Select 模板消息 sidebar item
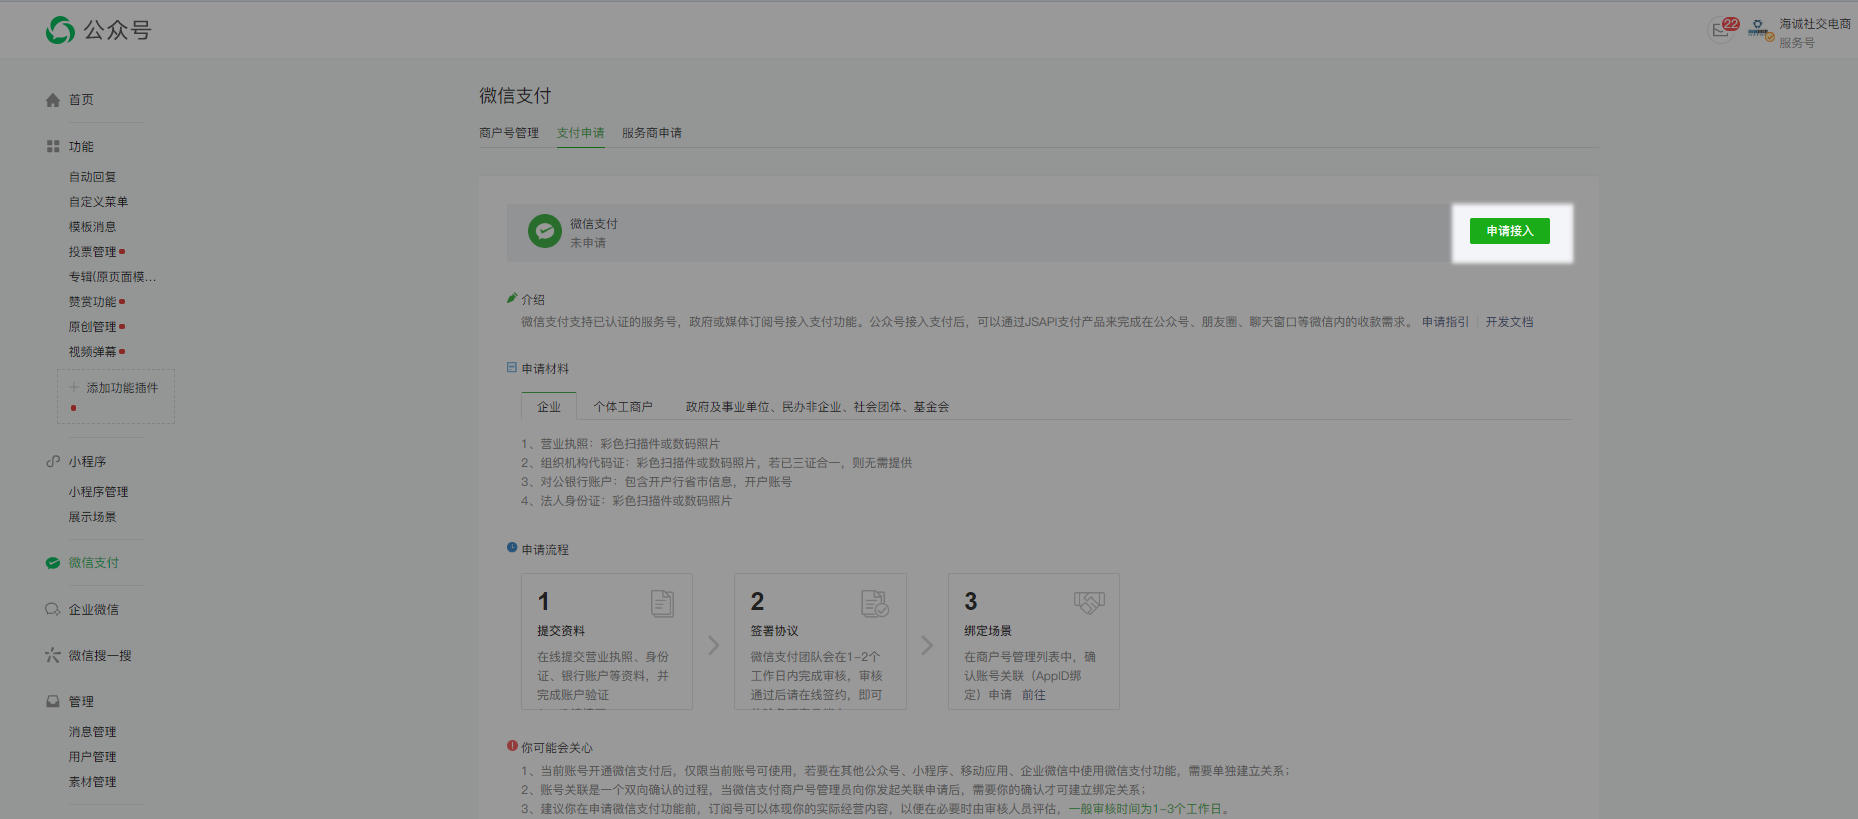This screenshot has width=1858, height=819. point(92,227)
